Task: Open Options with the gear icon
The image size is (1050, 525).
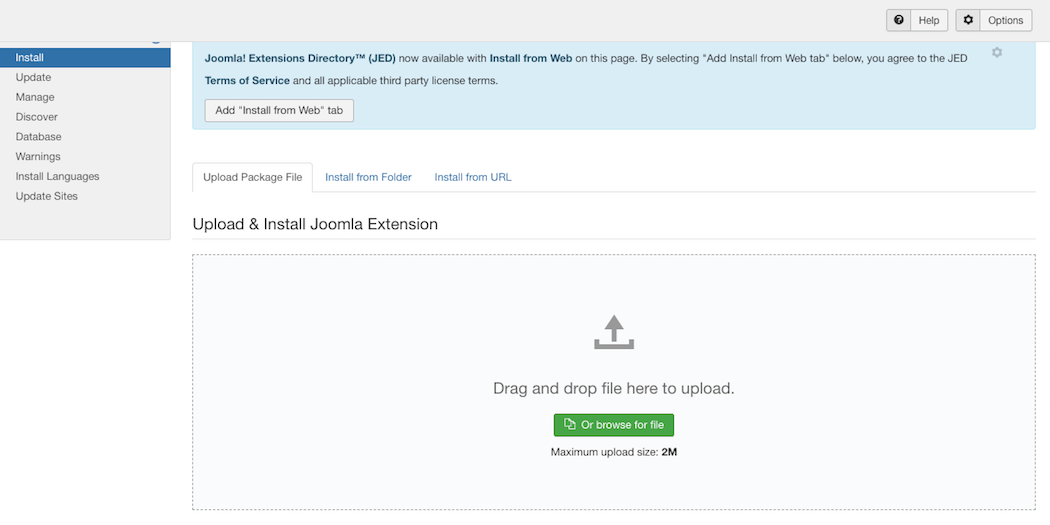Action: click(x=993, y=20)
